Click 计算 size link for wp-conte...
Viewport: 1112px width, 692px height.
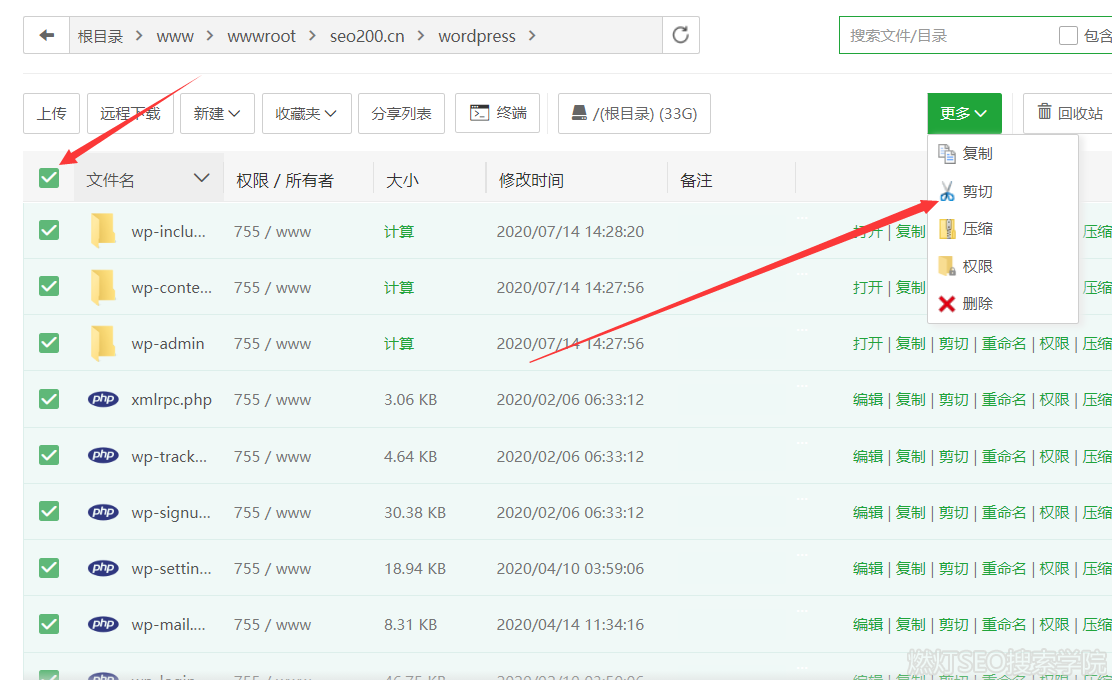click(399, 288)
